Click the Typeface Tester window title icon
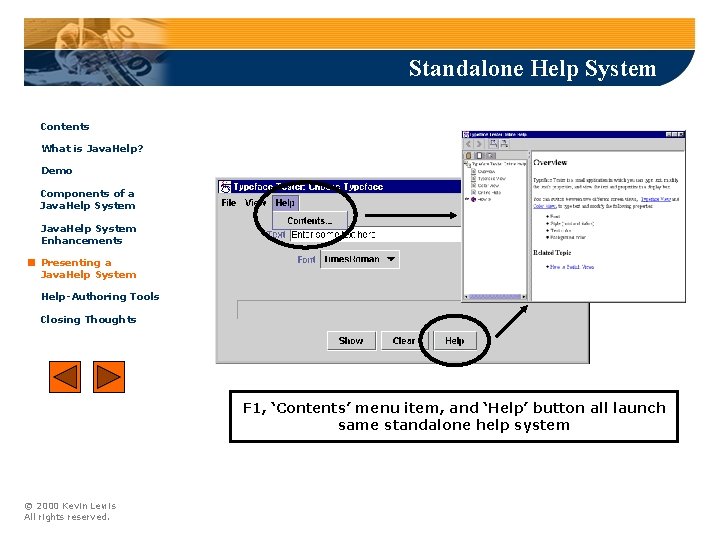This screenshot has height=540, width=720. pos(225,187)
